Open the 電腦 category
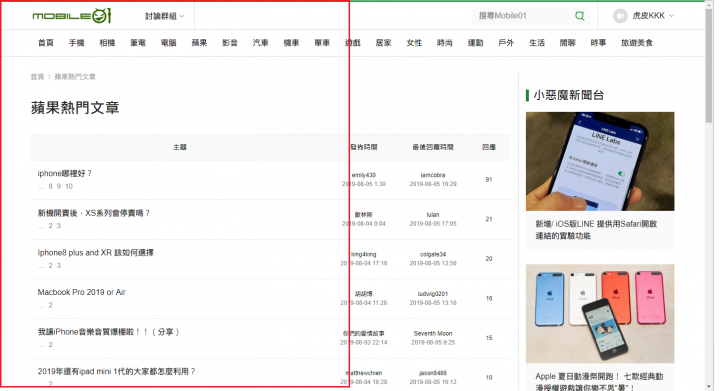Image resolution: width=720 pixels, height=391 pixels. [169, 43]
